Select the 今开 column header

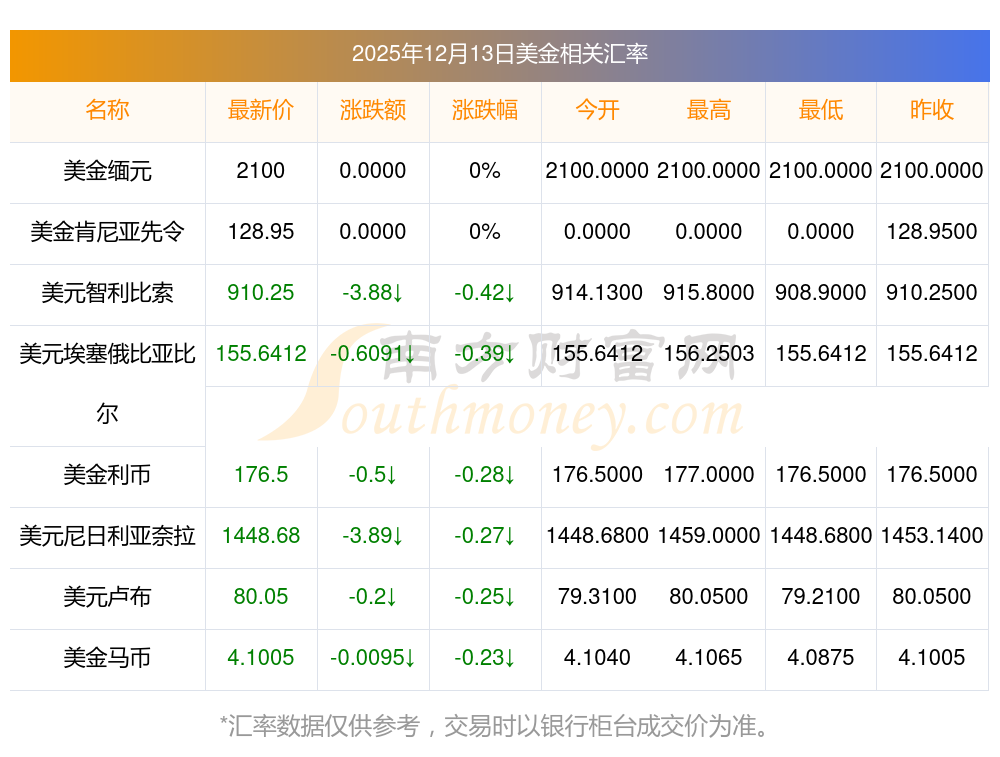point(597,110)
